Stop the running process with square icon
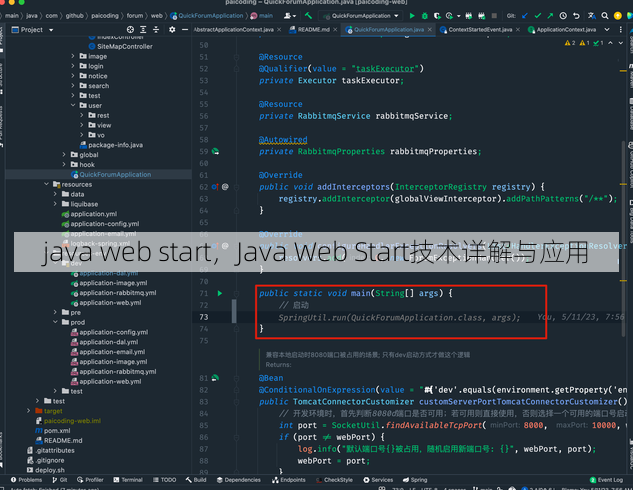633x490 pixels. tap(494, 16)
